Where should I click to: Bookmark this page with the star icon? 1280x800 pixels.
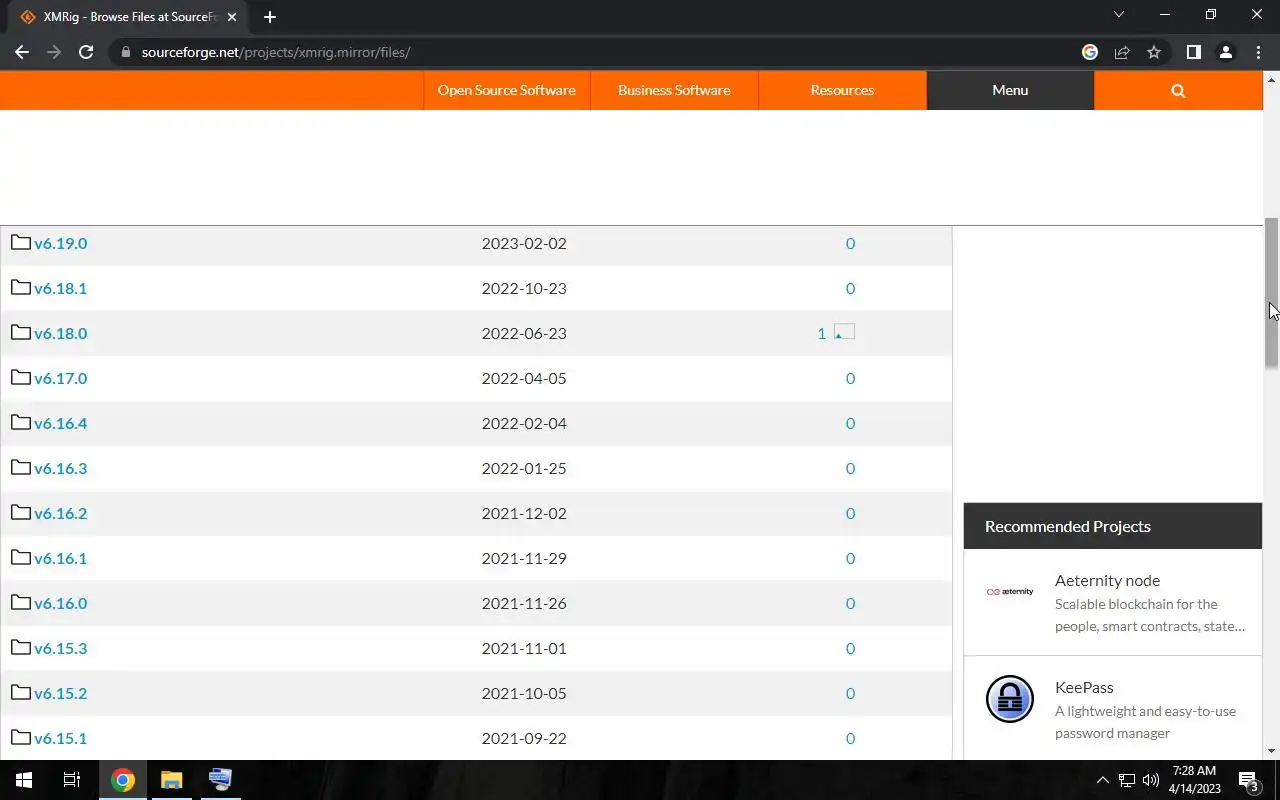(x=1154, y=52)
